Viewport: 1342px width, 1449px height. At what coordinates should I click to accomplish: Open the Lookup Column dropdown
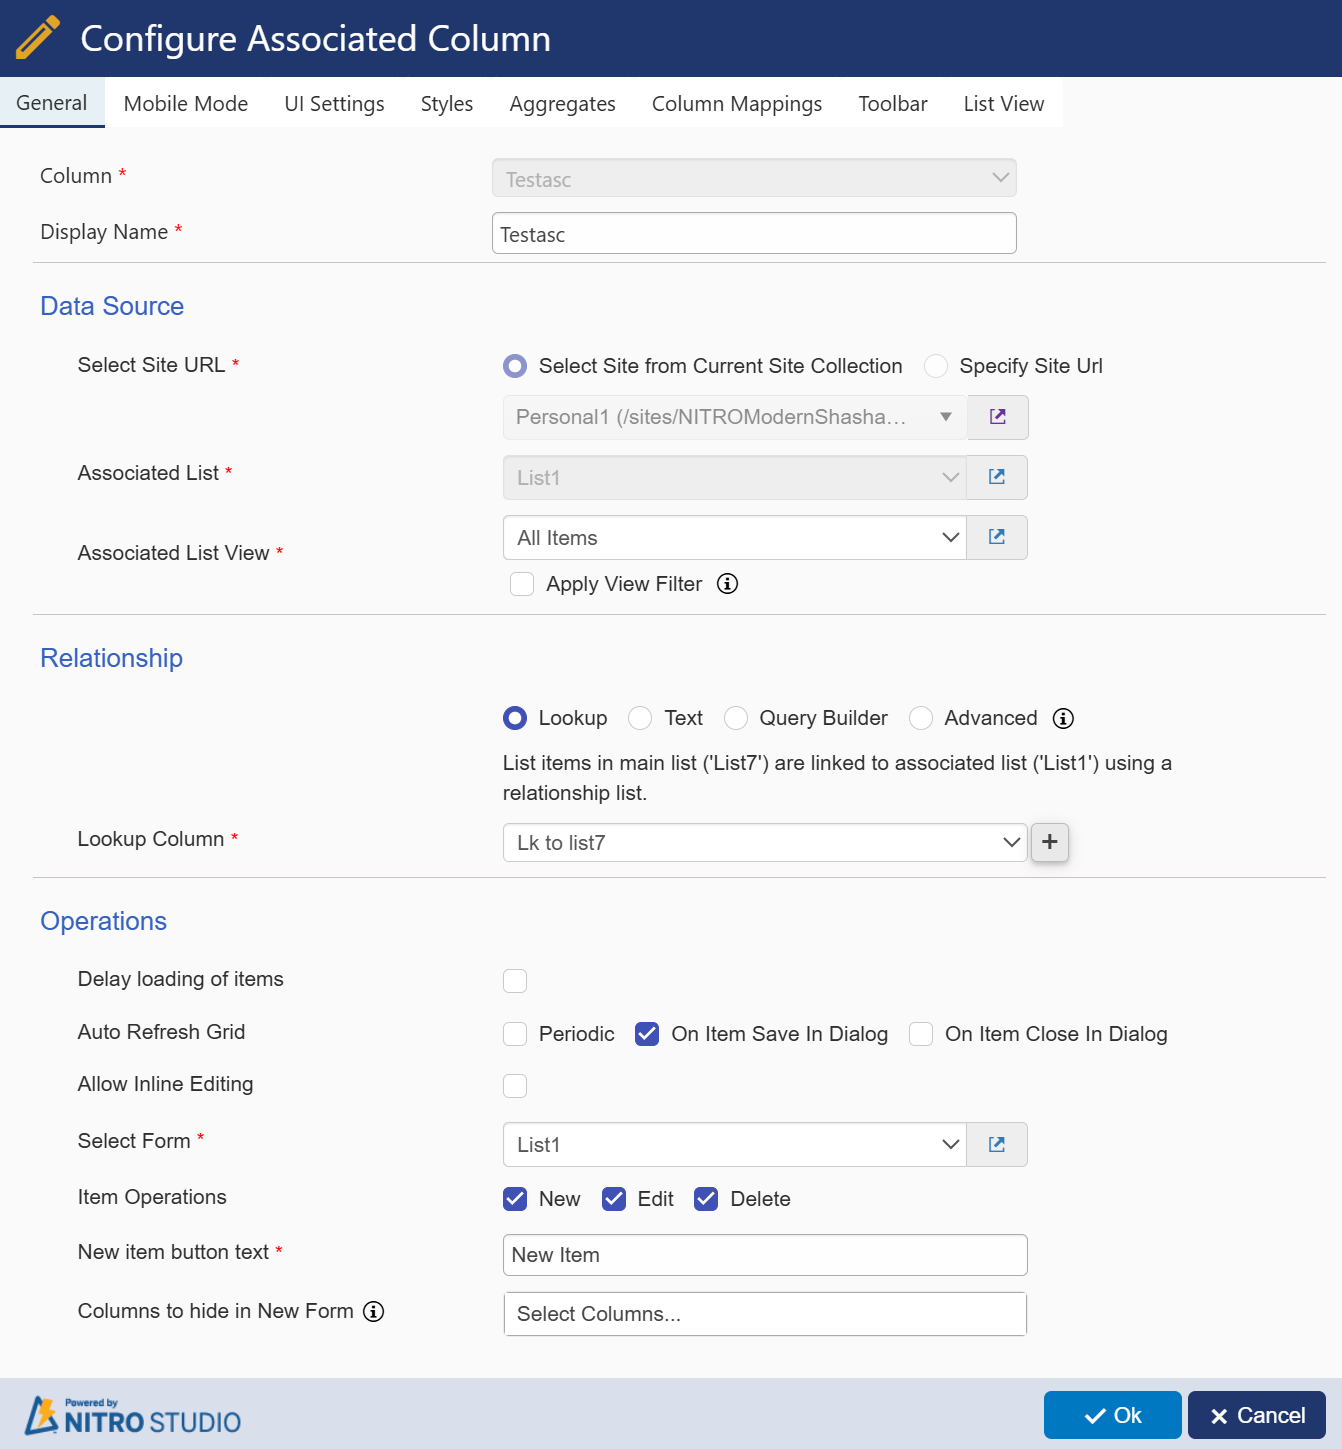click(x=764, y=843)
